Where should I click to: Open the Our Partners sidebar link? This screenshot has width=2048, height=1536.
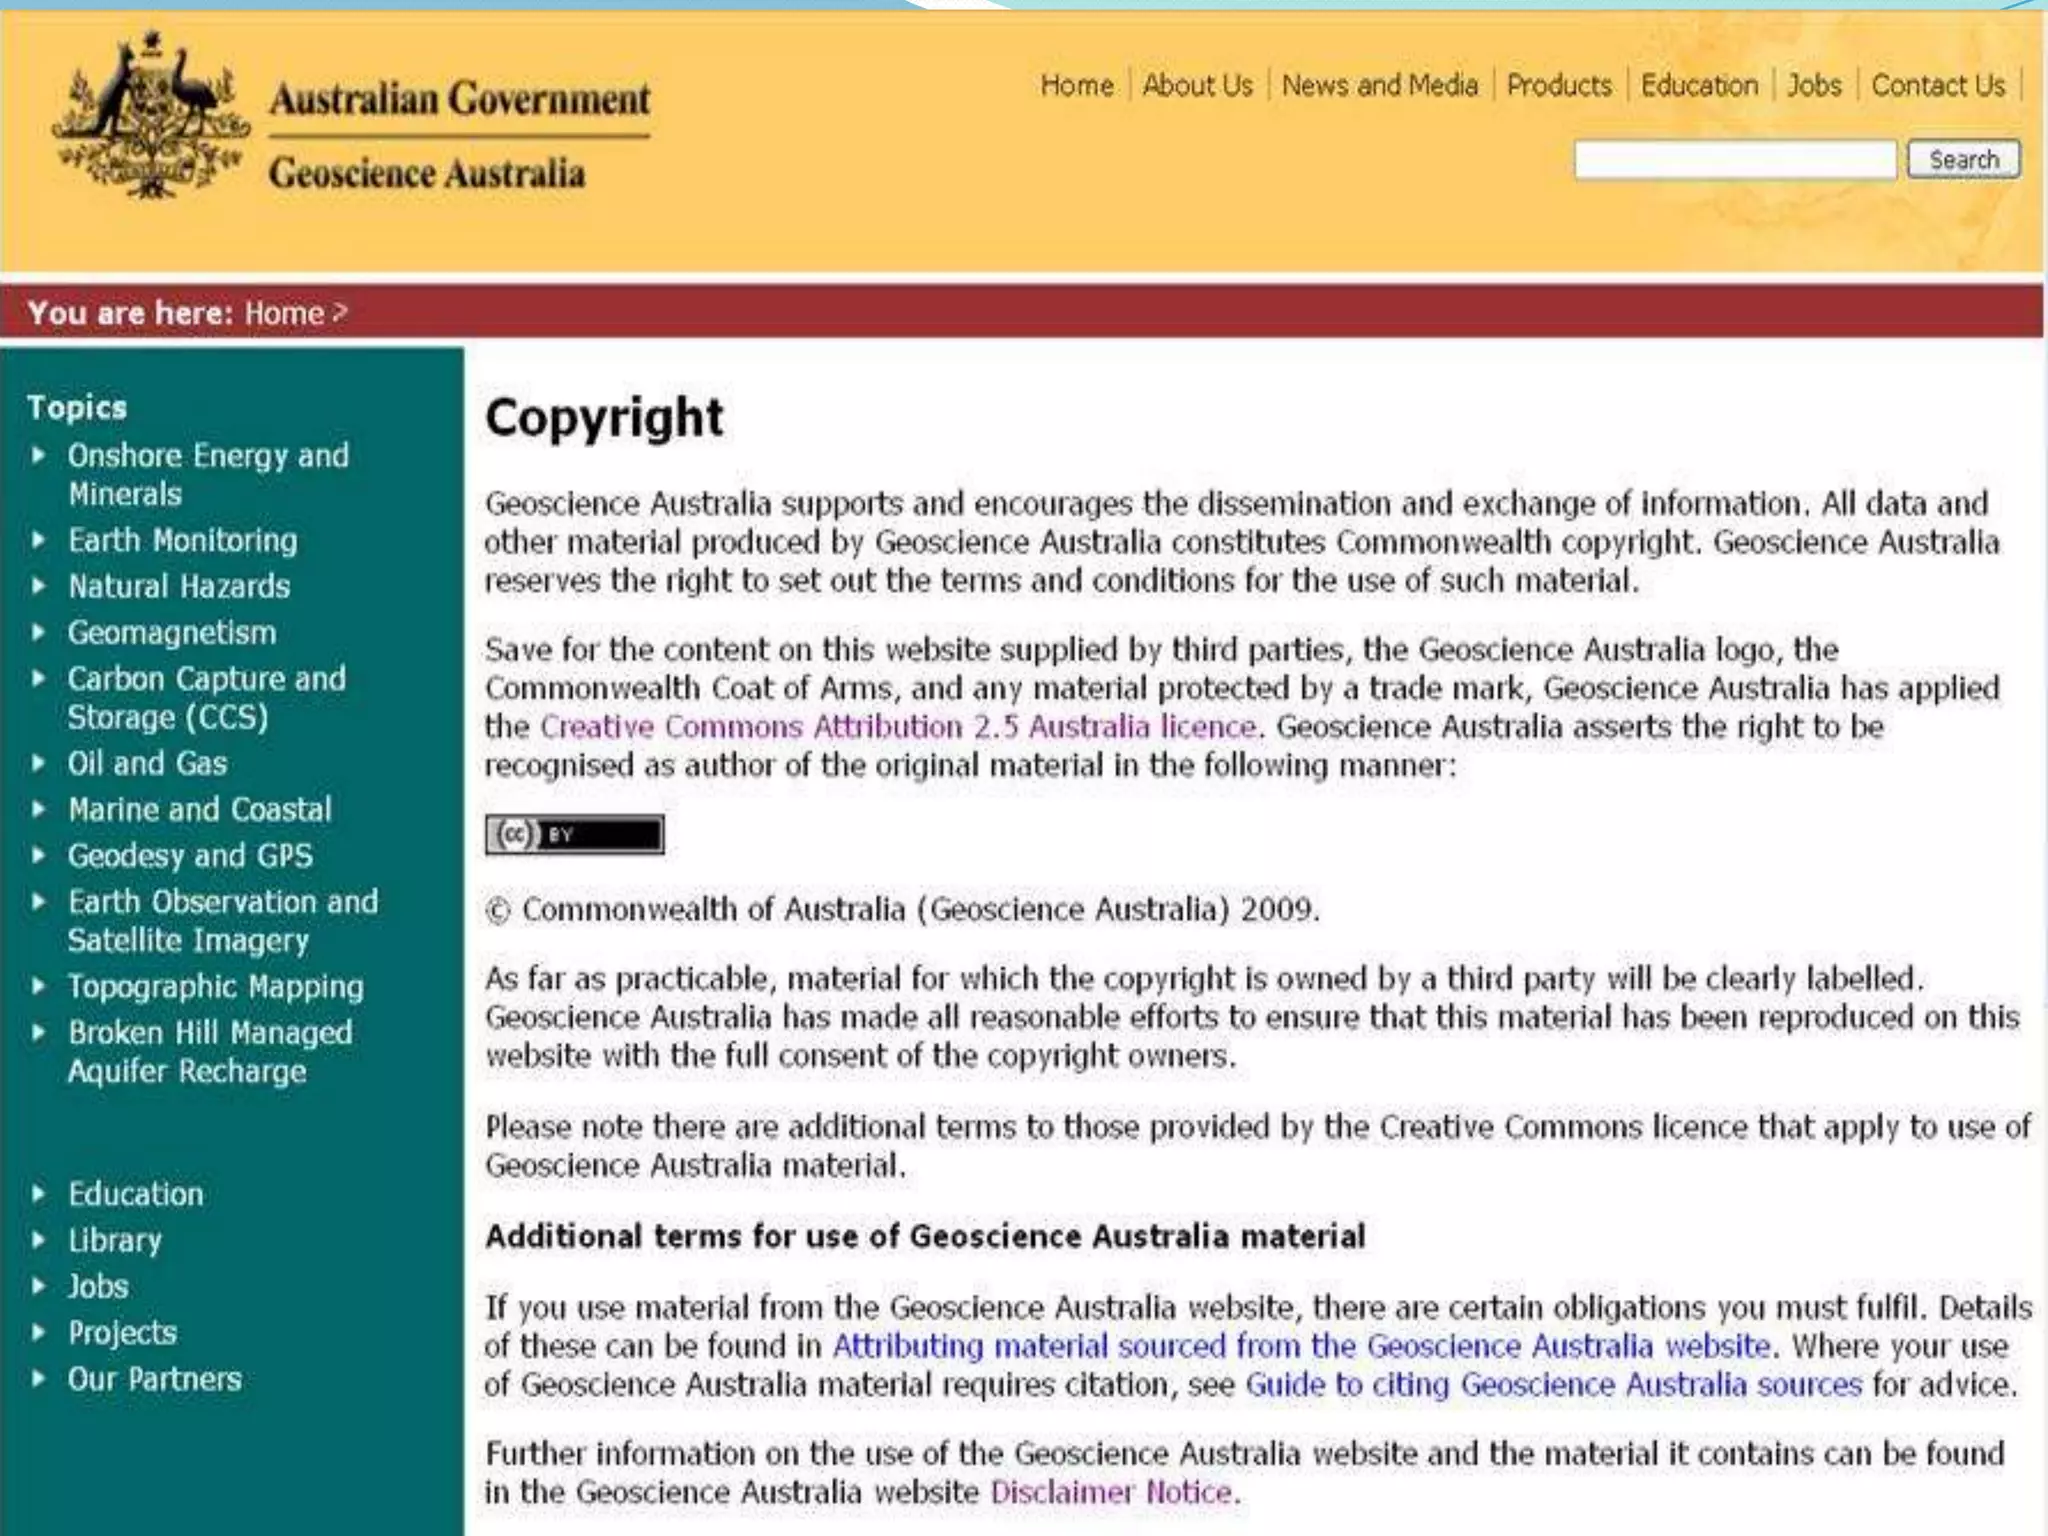click(154, 1379)
